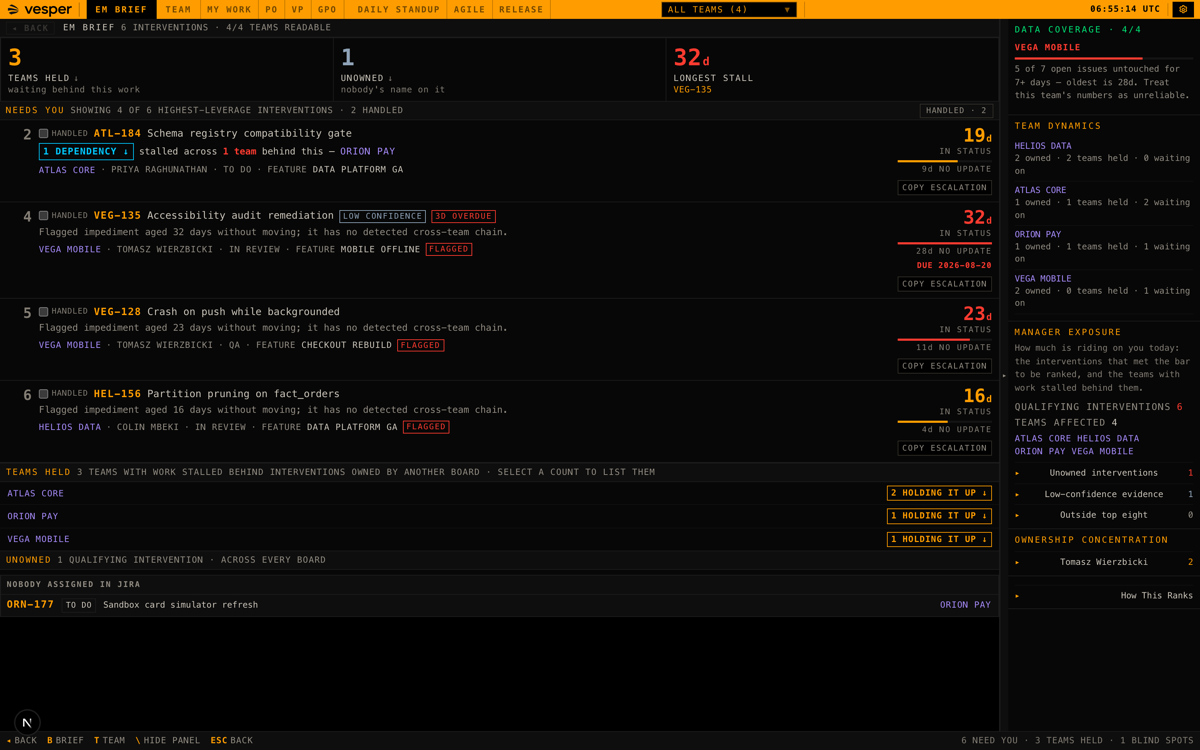Click the Back button under logo
The height and width of the screenshot is (750, 1200).
tap(30, 28)
